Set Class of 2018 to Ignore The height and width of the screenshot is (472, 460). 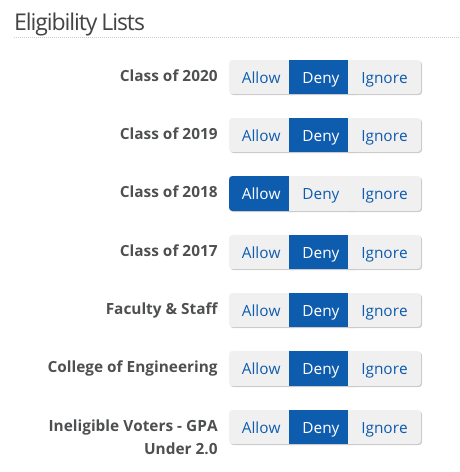385,194
